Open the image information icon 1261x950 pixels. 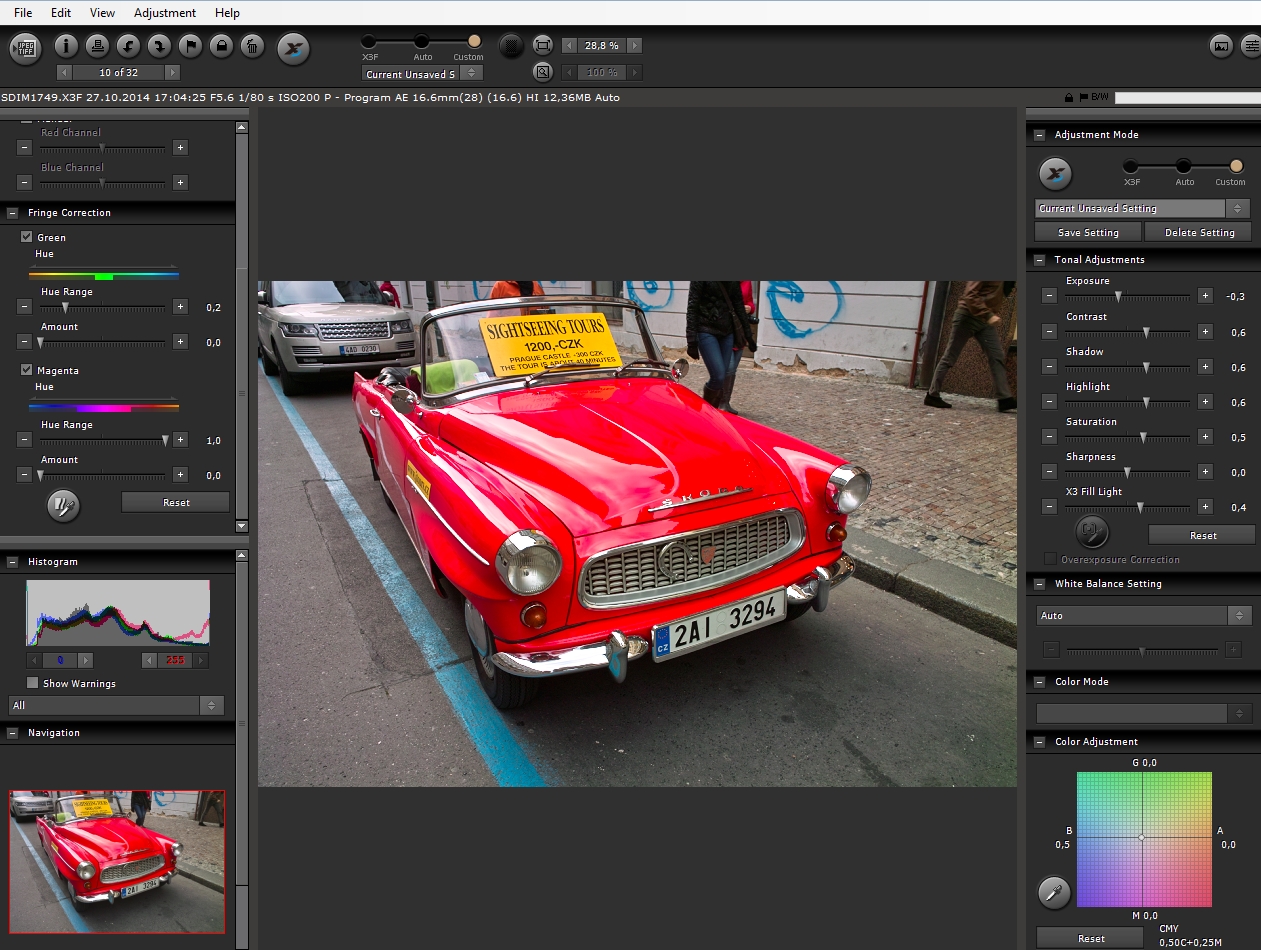pyautogui.click(x=66, y=46)
